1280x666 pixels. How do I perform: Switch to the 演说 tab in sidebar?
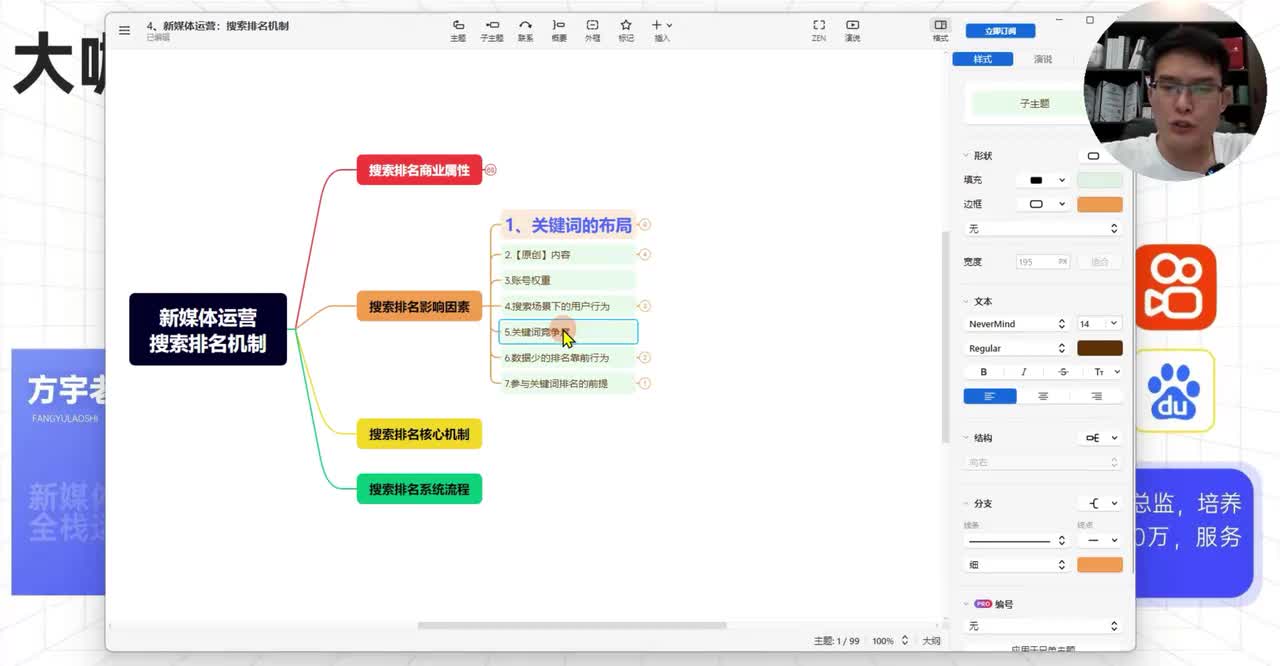(x=1043, y=59)
